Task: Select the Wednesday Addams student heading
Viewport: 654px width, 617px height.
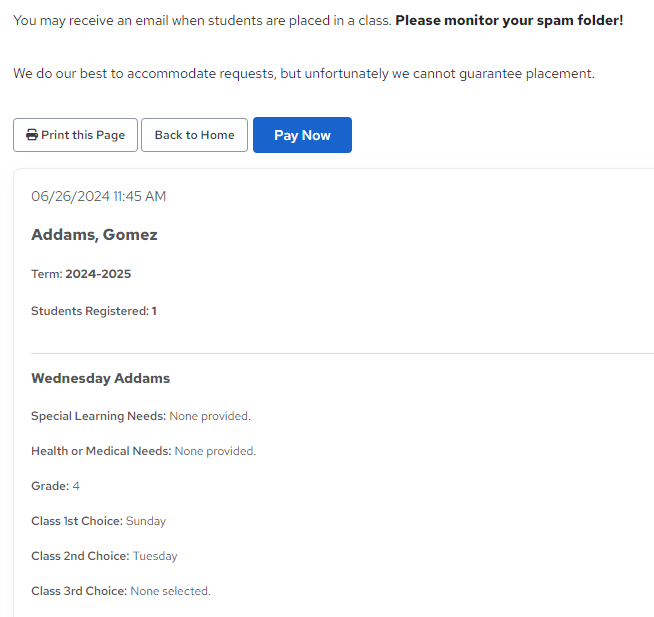Action: tap(101, 378)
